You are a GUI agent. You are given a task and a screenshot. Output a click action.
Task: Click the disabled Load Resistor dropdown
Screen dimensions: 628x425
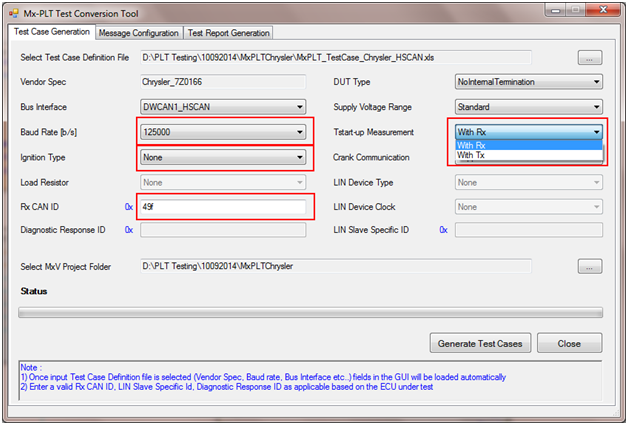(223, 183)
